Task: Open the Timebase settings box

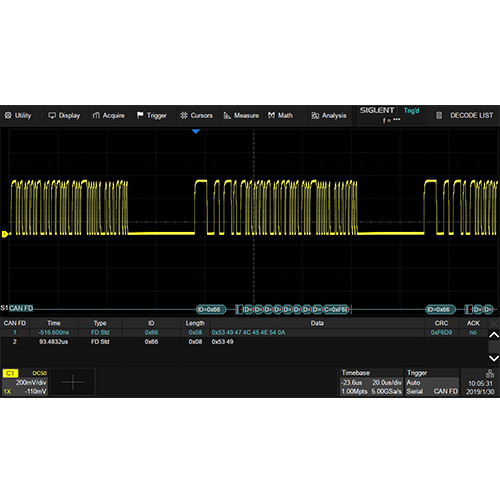Action: 371,382
